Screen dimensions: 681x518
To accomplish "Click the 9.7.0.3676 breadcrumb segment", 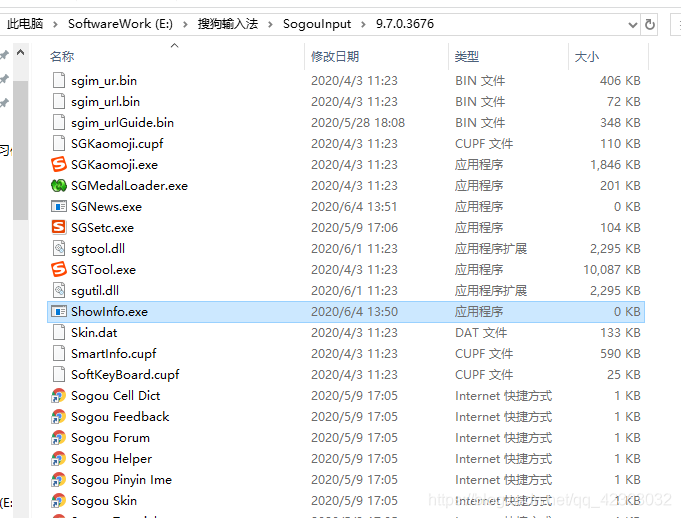I will point(405,24).
